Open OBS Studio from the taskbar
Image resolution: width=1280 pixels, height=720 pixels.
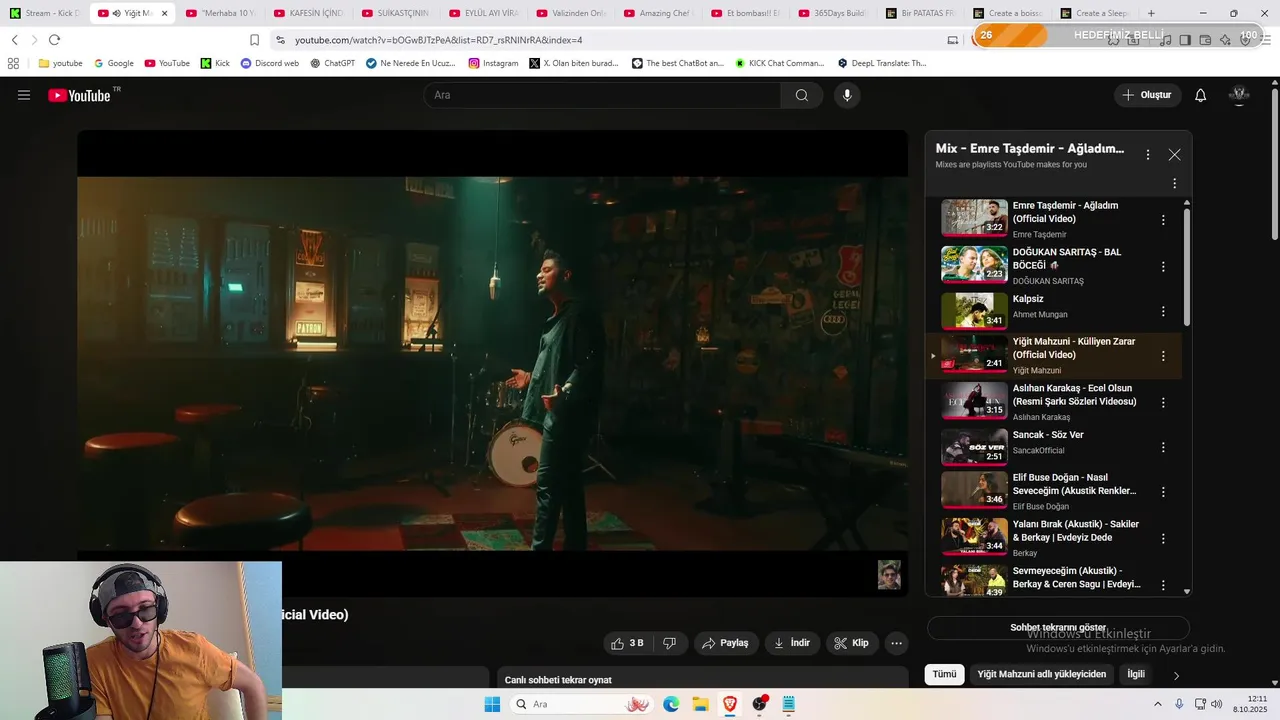(760, 704)
